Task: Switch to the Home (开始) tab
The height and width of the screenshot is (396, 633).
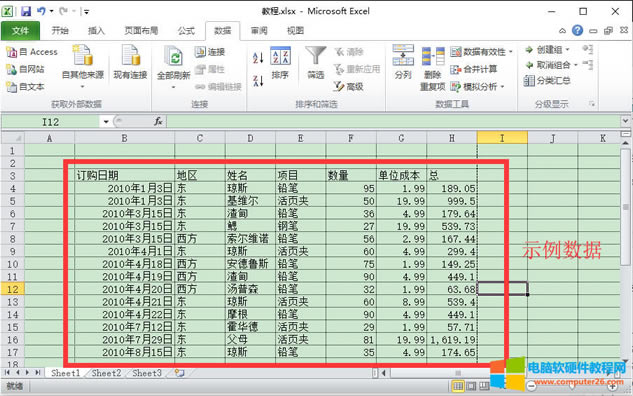Action: pos(60,31)
